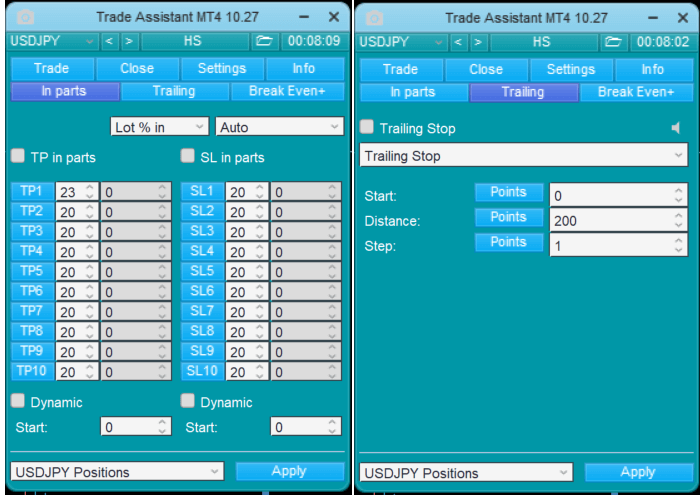
Task: Open the Lot % in dropdown
Action: pyautogui.click(x=160, y=127)
